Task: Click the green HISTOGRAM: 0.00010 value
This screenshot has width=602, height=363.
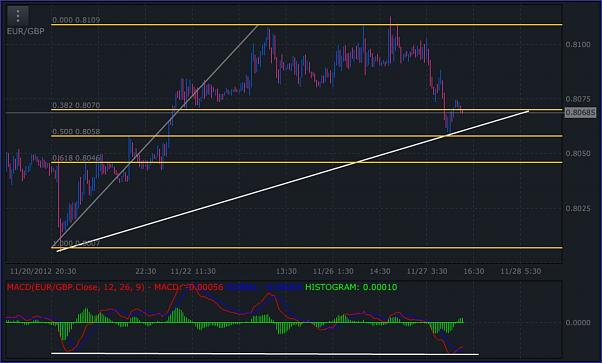Action: pyautogui.click(x=351, y=287)
